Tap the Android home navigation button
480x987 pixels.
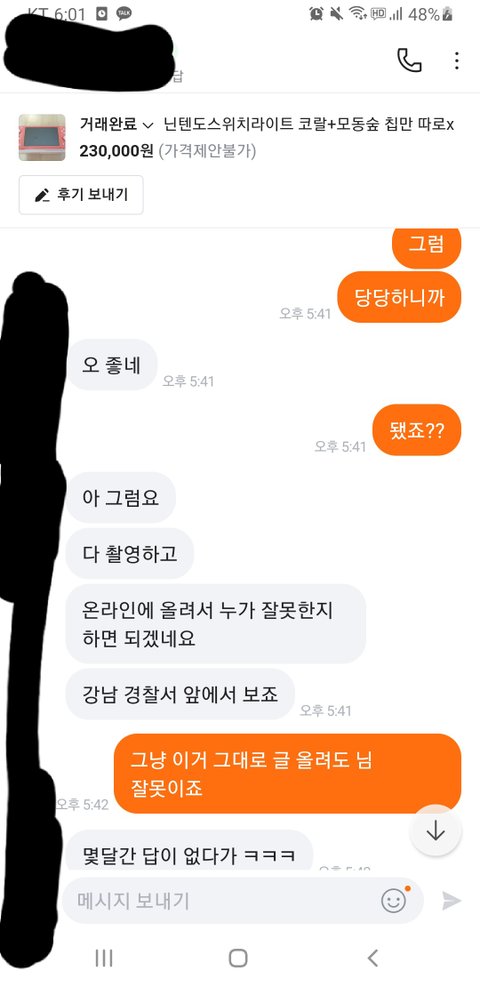238,958
